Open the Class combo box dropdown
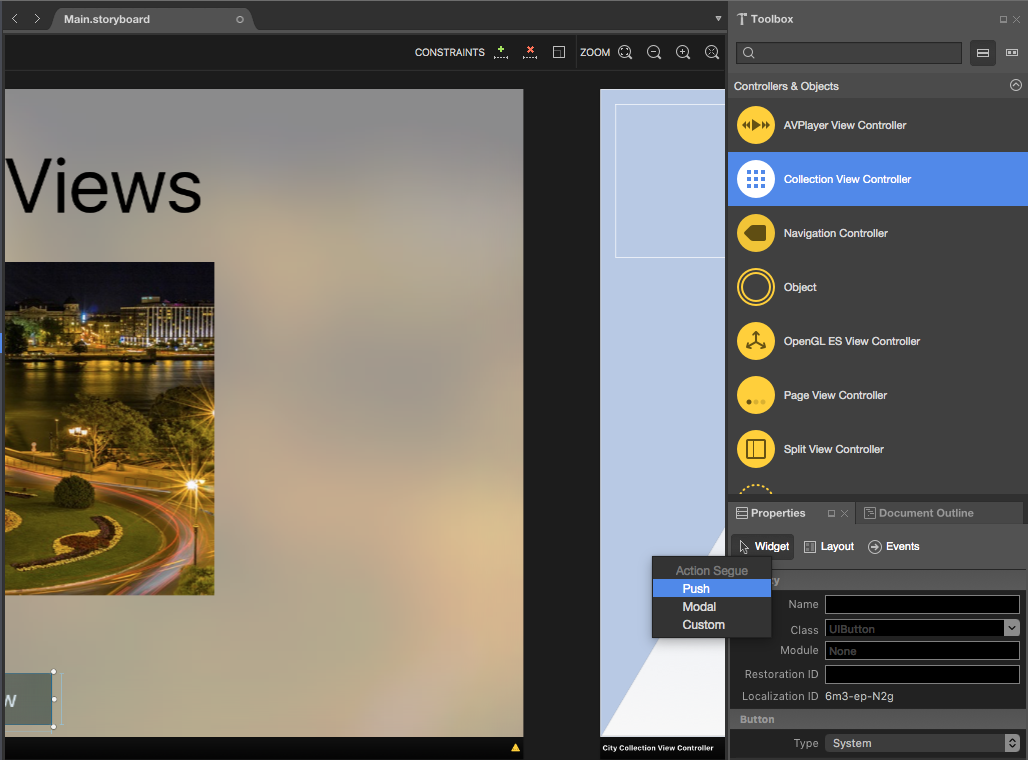1028x760 pixels. click(1012, 628)
